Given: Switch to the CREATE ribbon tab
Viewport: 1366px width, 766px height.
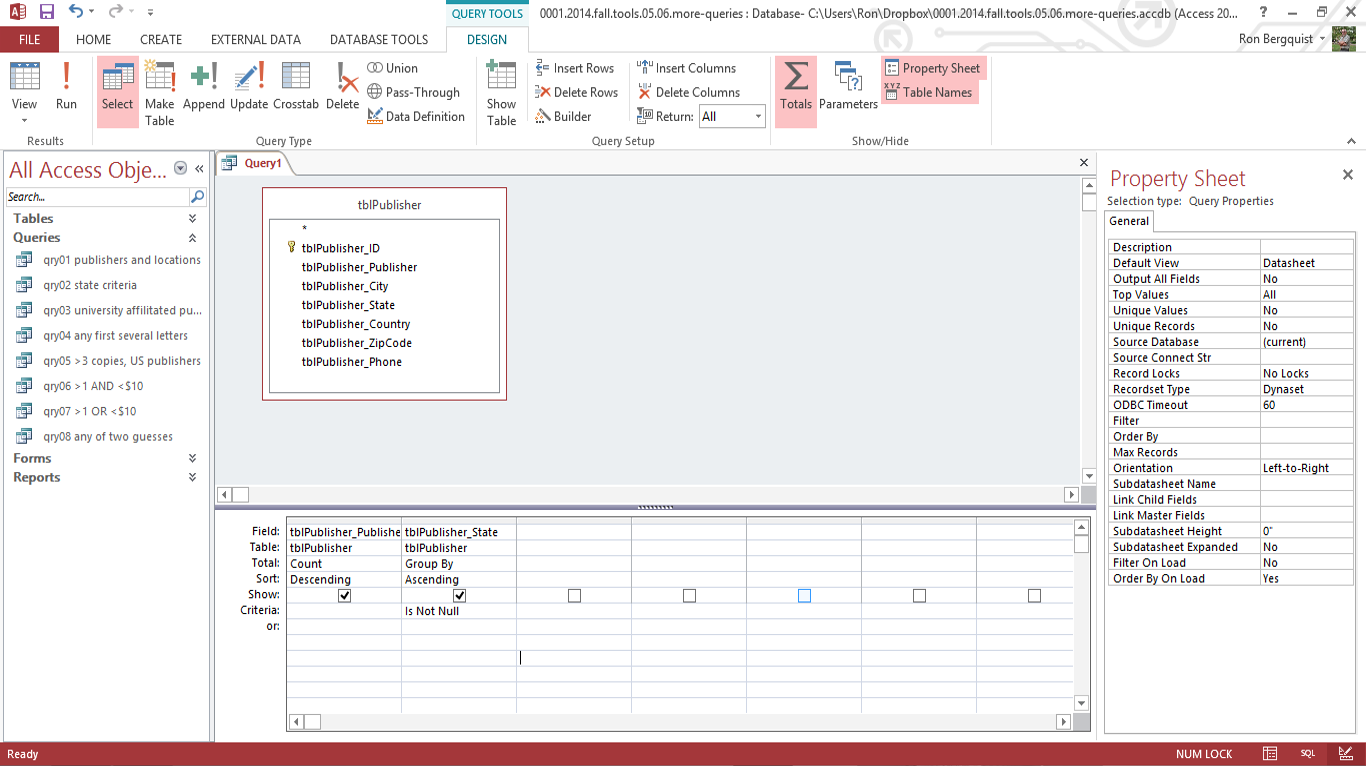Looking at the screenshot, I should (x=161, y=40).
